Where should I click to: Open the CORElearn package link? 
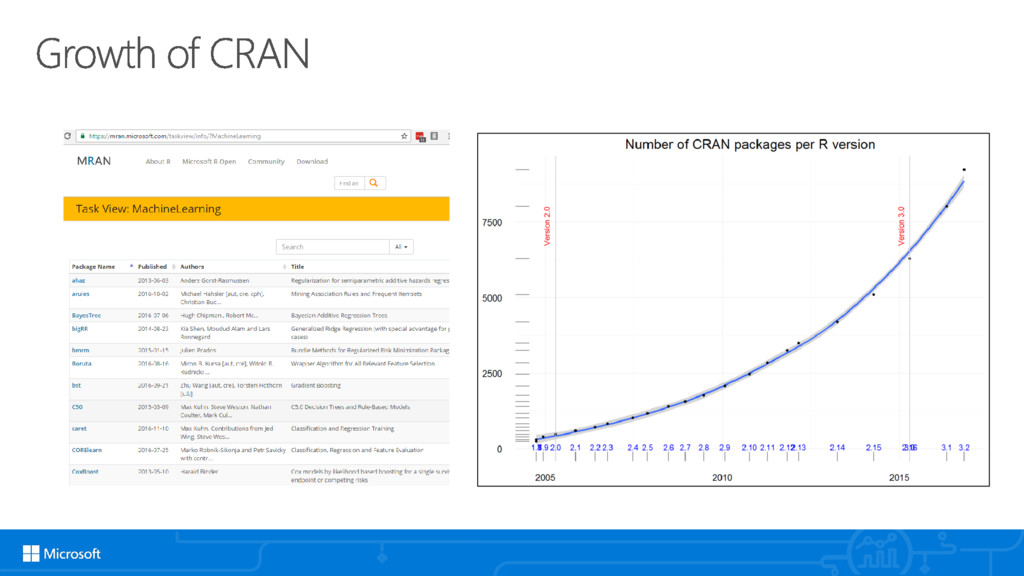[x=87, y=450]
